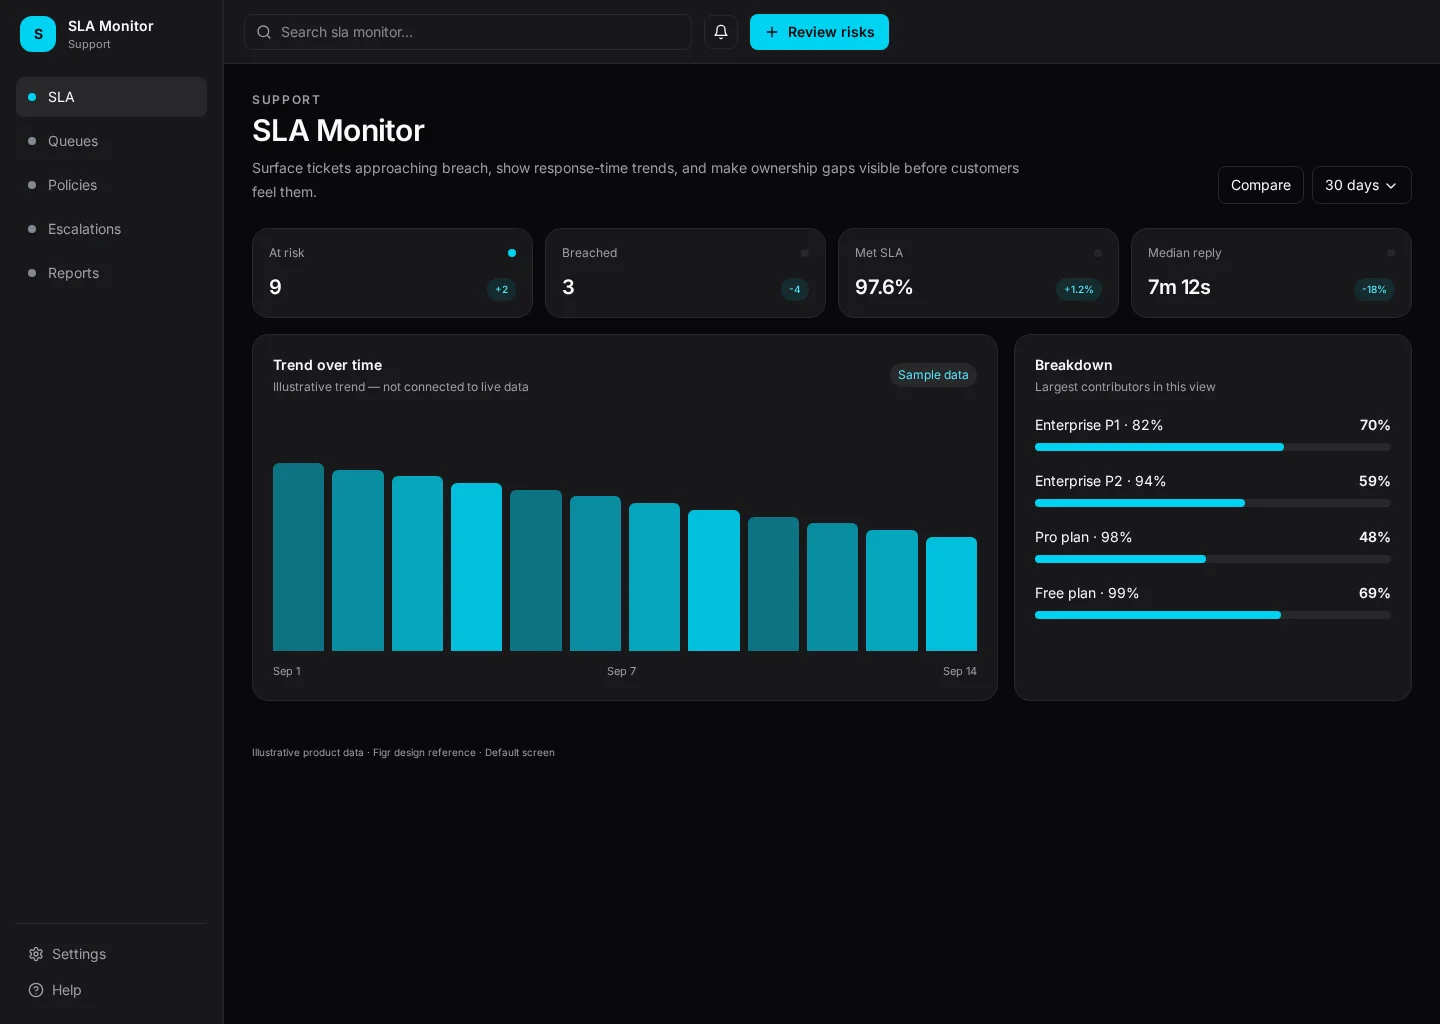Image resolution: width=1440 pixels, height=1024 pixels.
Task: Click the Breached card status dot
Action: (x=805, y=253)
